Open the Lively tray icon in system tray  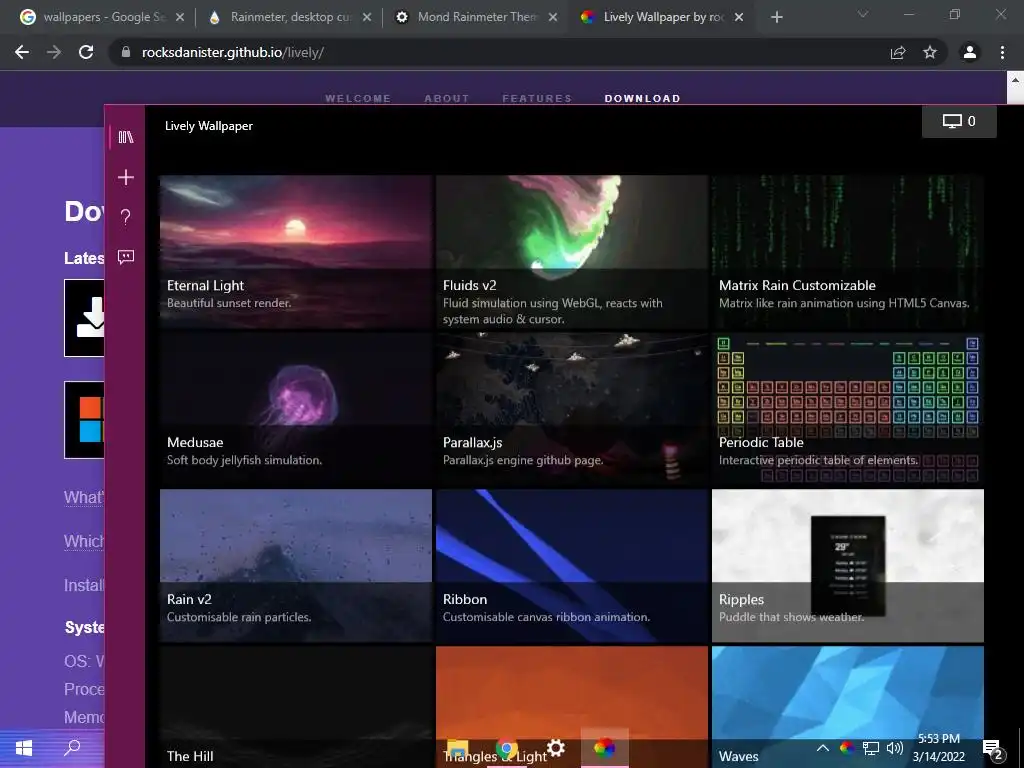pos(846,748)
